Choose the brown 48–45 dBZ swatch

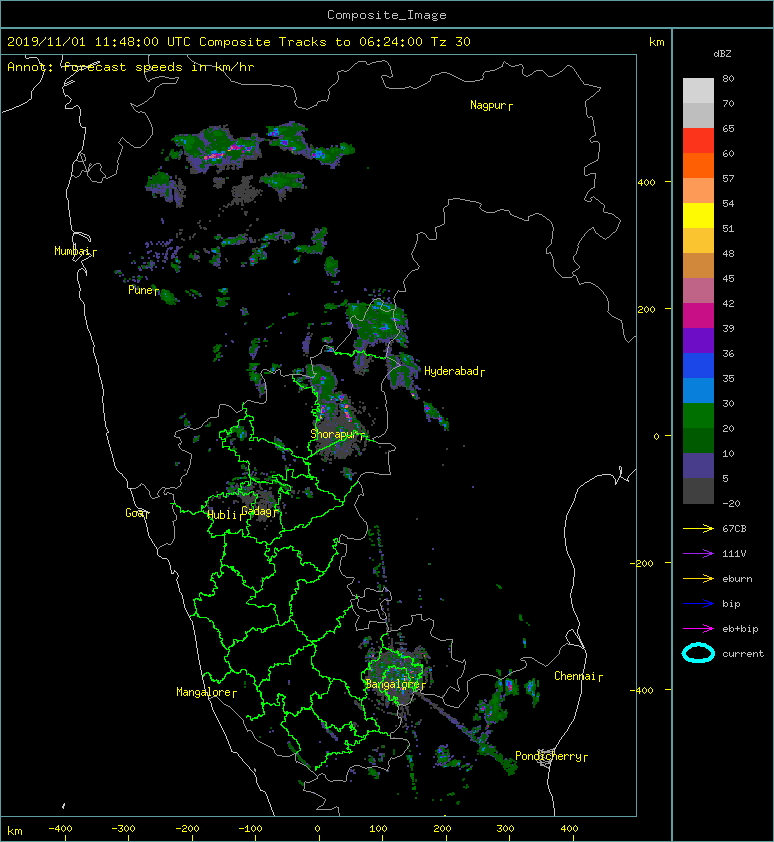pos(698,265)
